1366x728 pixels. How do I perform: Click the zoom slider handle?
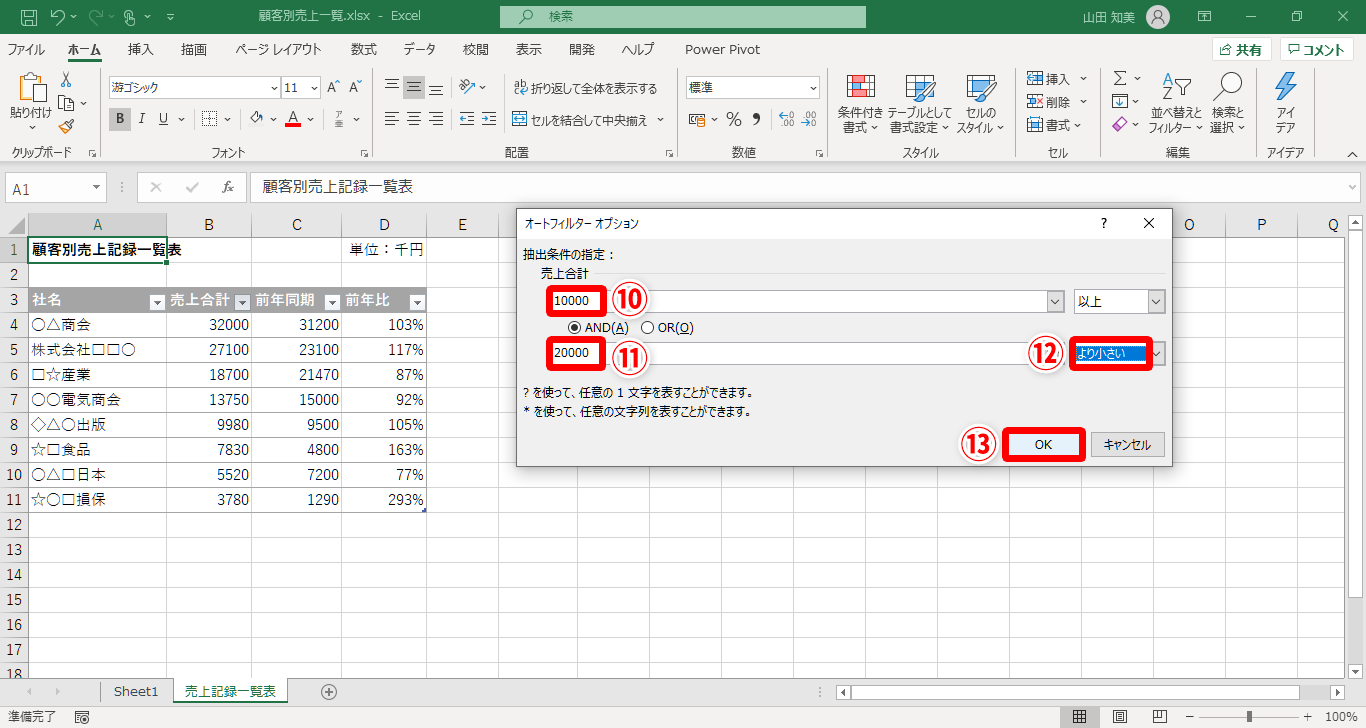click(1249, 716)
